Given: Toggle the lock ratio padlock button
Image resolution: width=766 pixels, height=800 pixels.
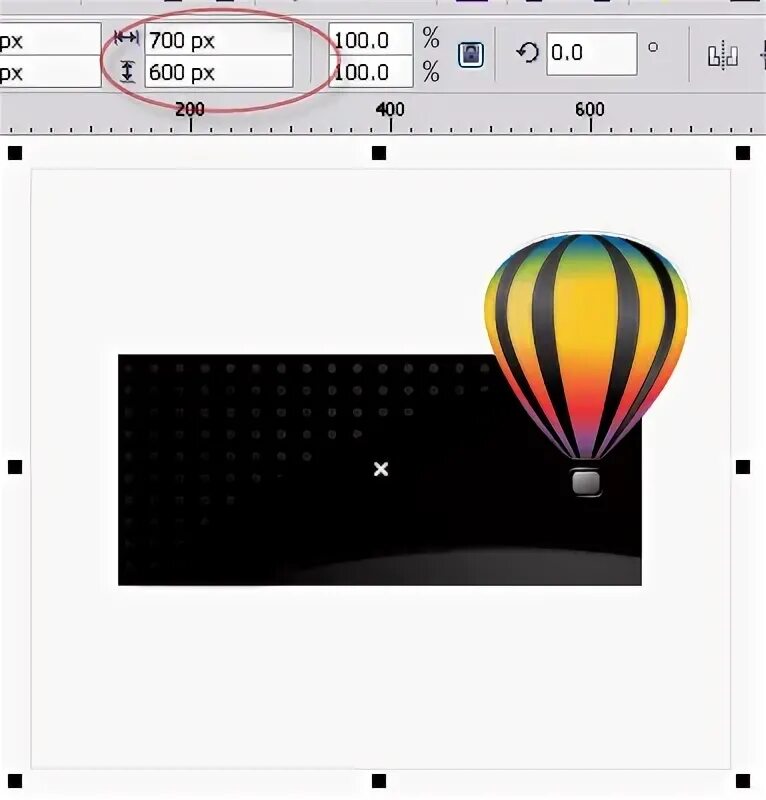Looking at the screenshot, I should coord(471,54).
